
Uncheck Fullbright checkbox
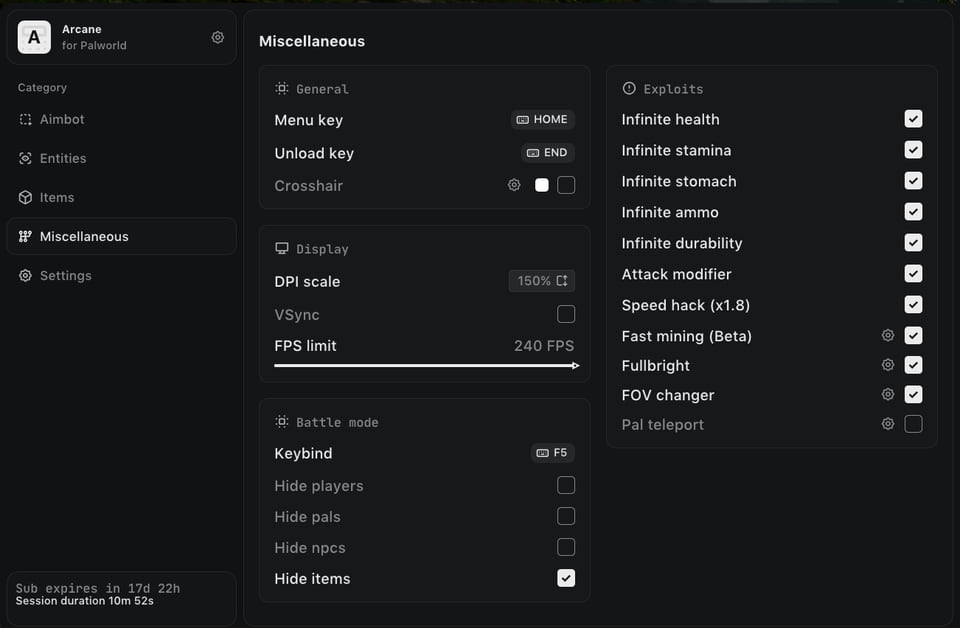pyautogui.click(x=913, y=365)
